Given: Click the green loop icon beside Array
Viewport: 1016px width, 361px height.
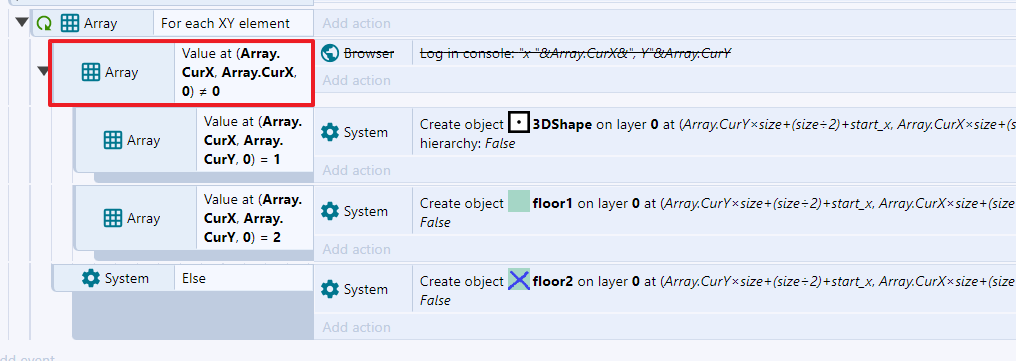Looking at the screenshot, I should [x=44, y=23].
